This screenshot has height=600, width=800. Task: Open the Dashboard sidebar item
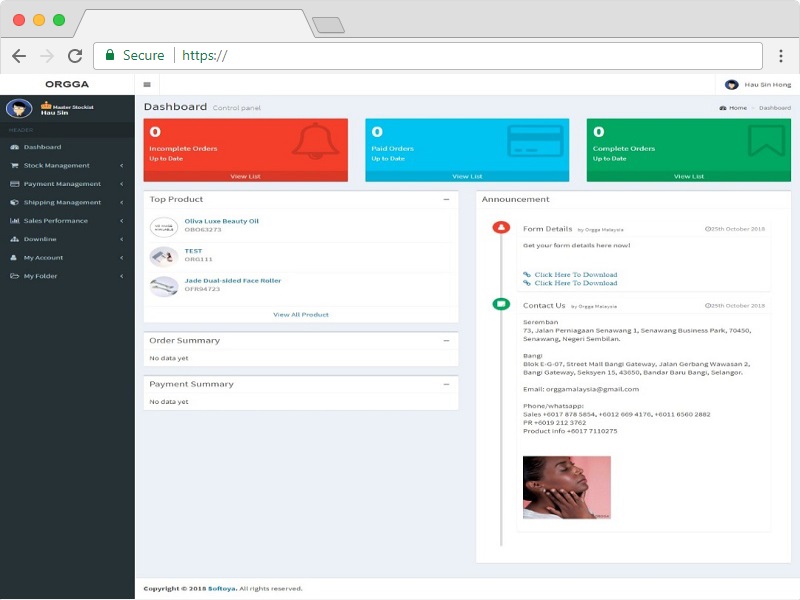(42, 147)
